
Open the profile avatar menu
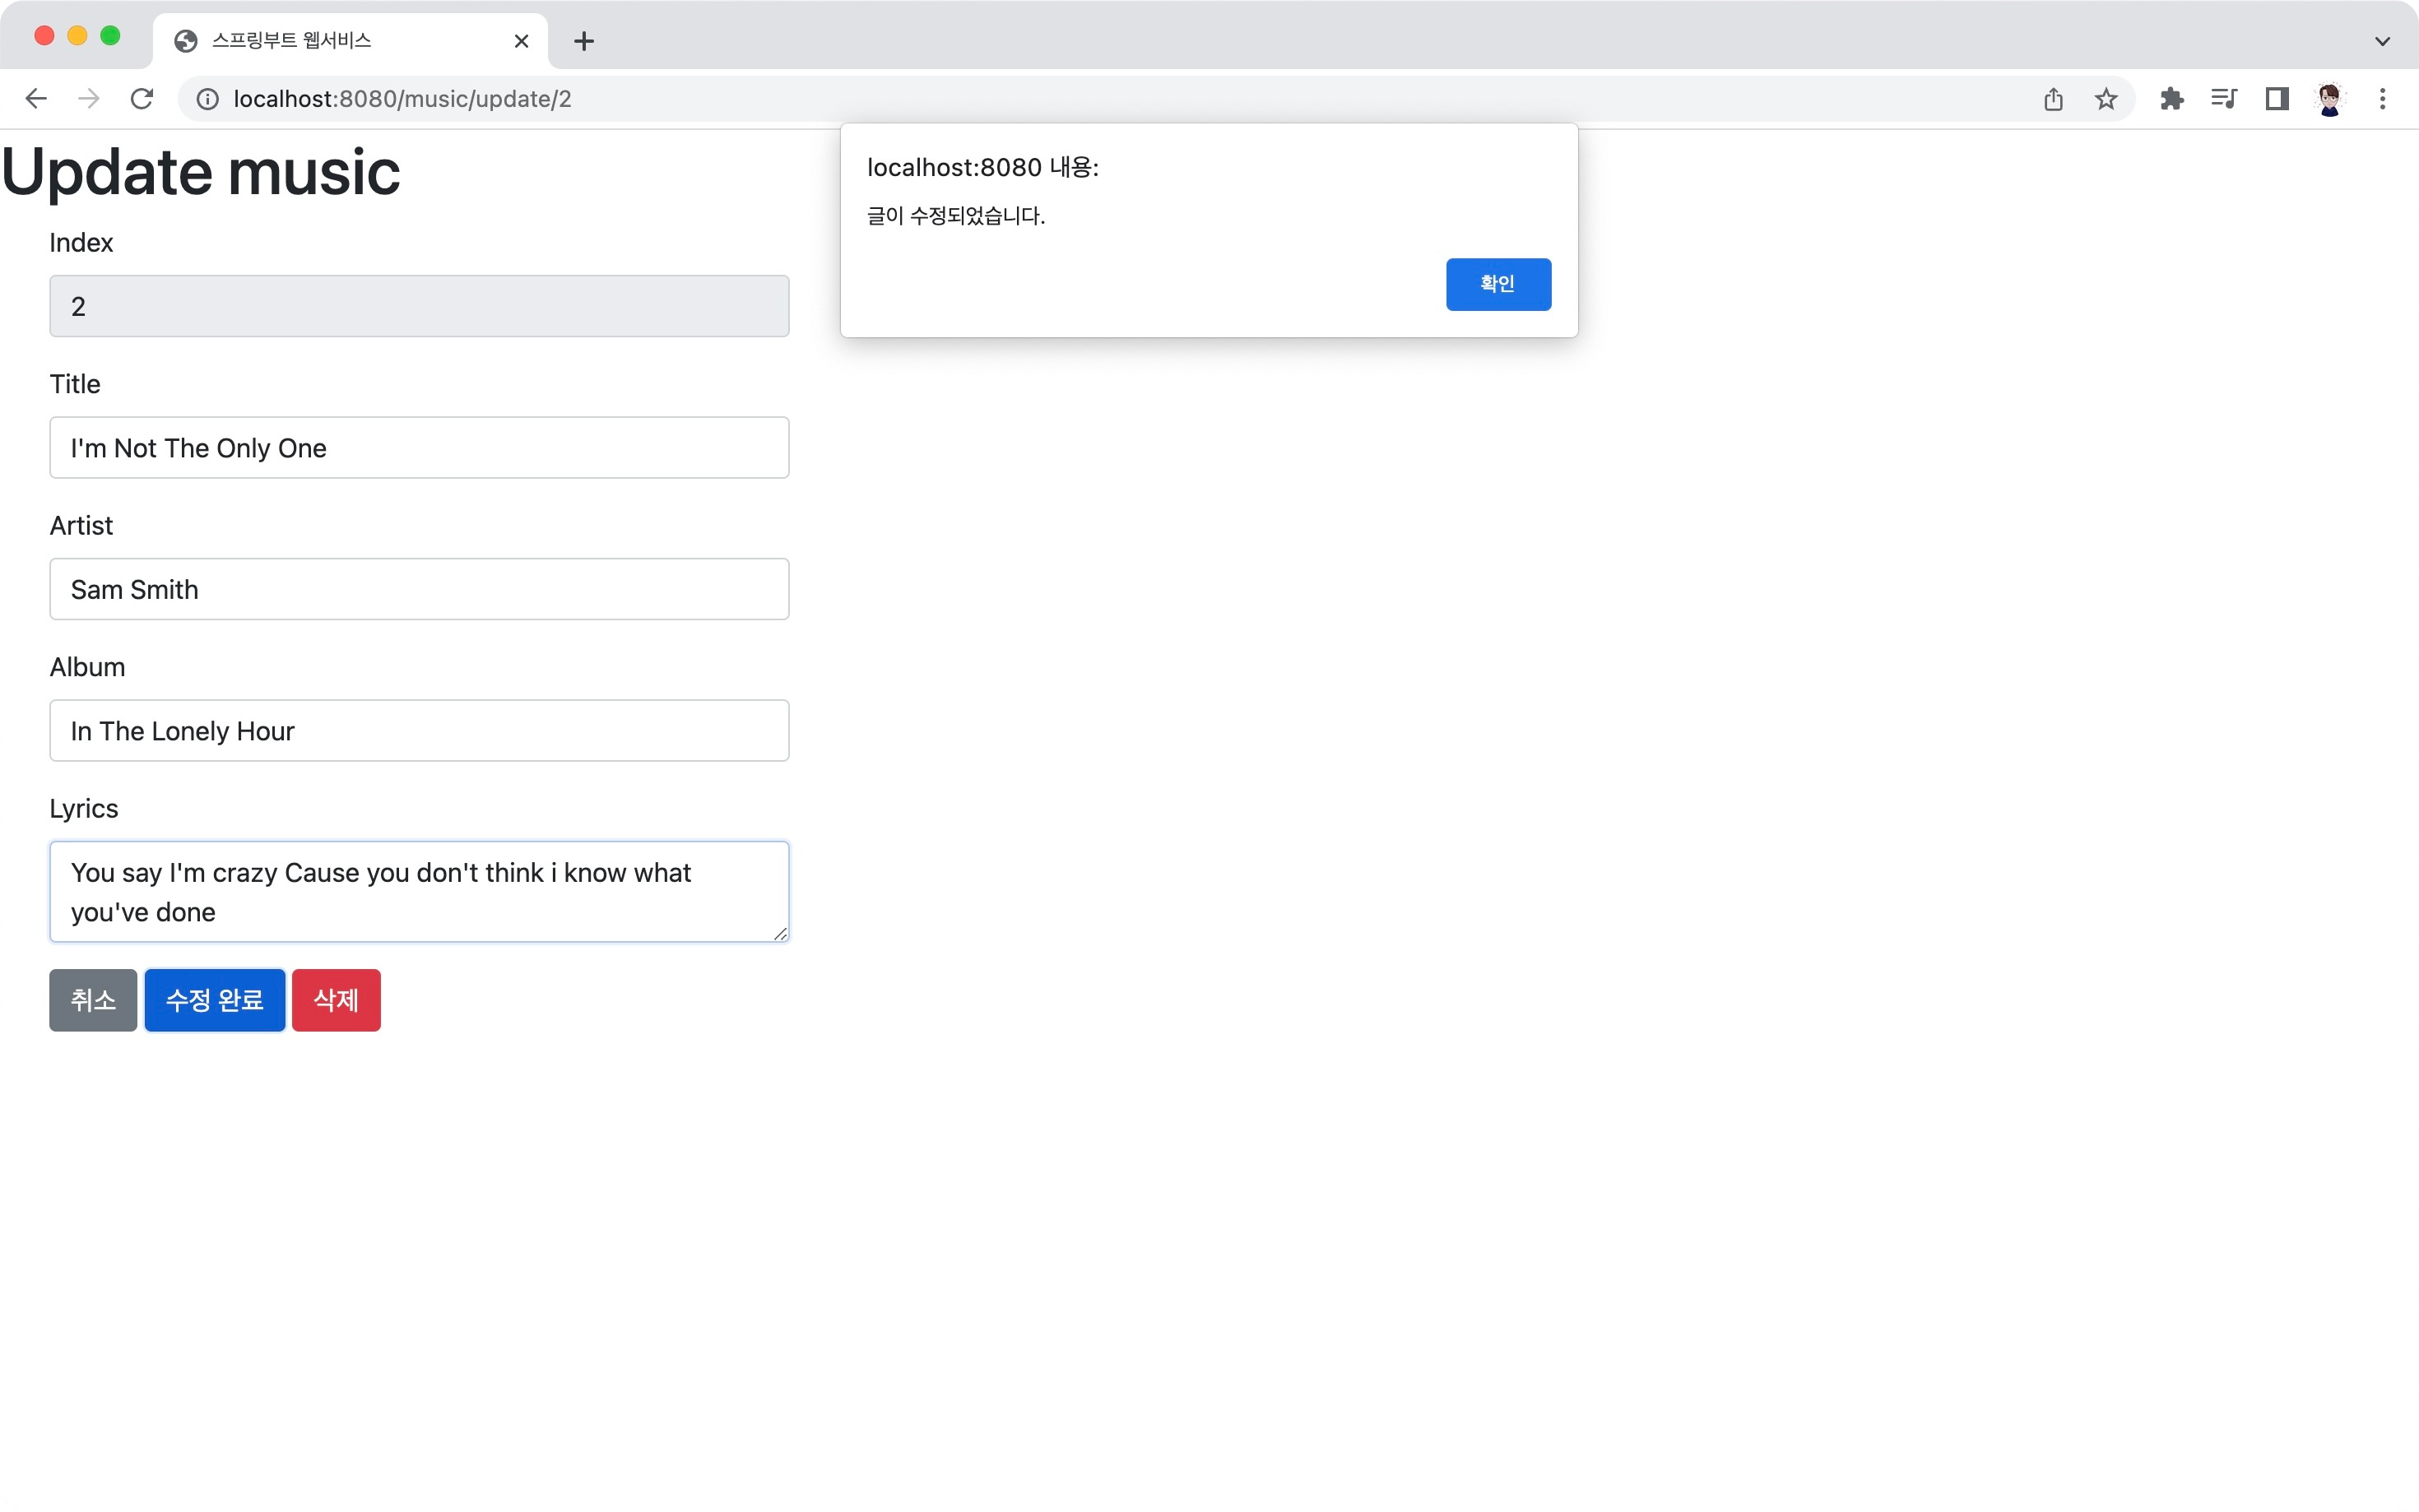coord(2329,99)
